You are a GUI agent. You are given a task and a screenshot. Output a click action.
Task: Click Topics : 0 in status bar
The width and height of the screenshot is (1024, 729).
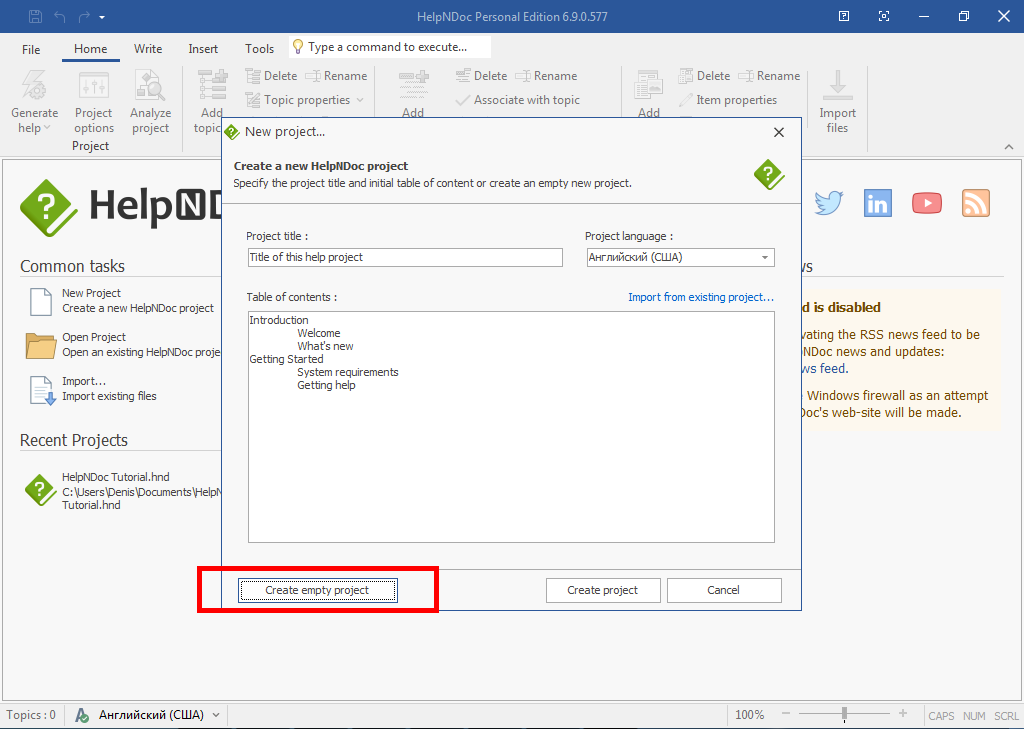(31, 715)
